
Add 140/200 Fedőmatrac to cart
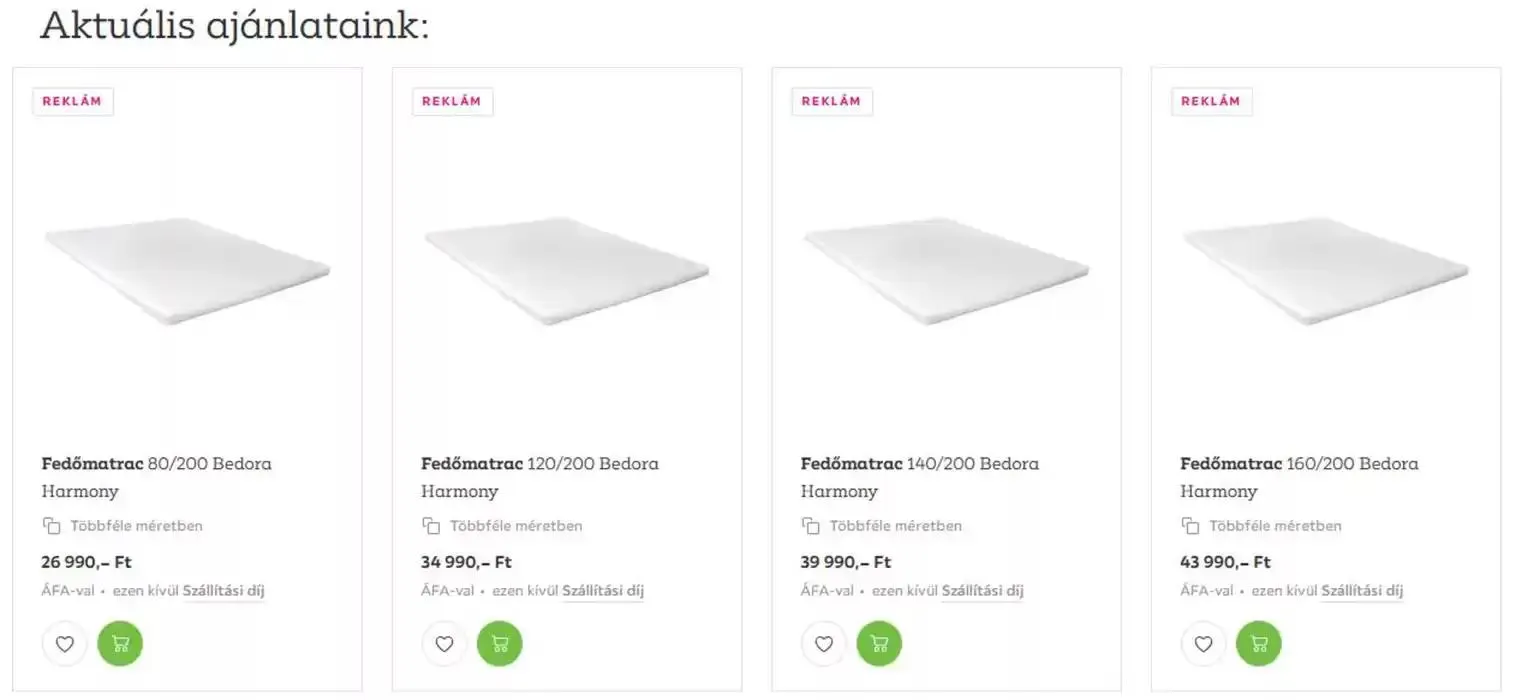[879, 644]
